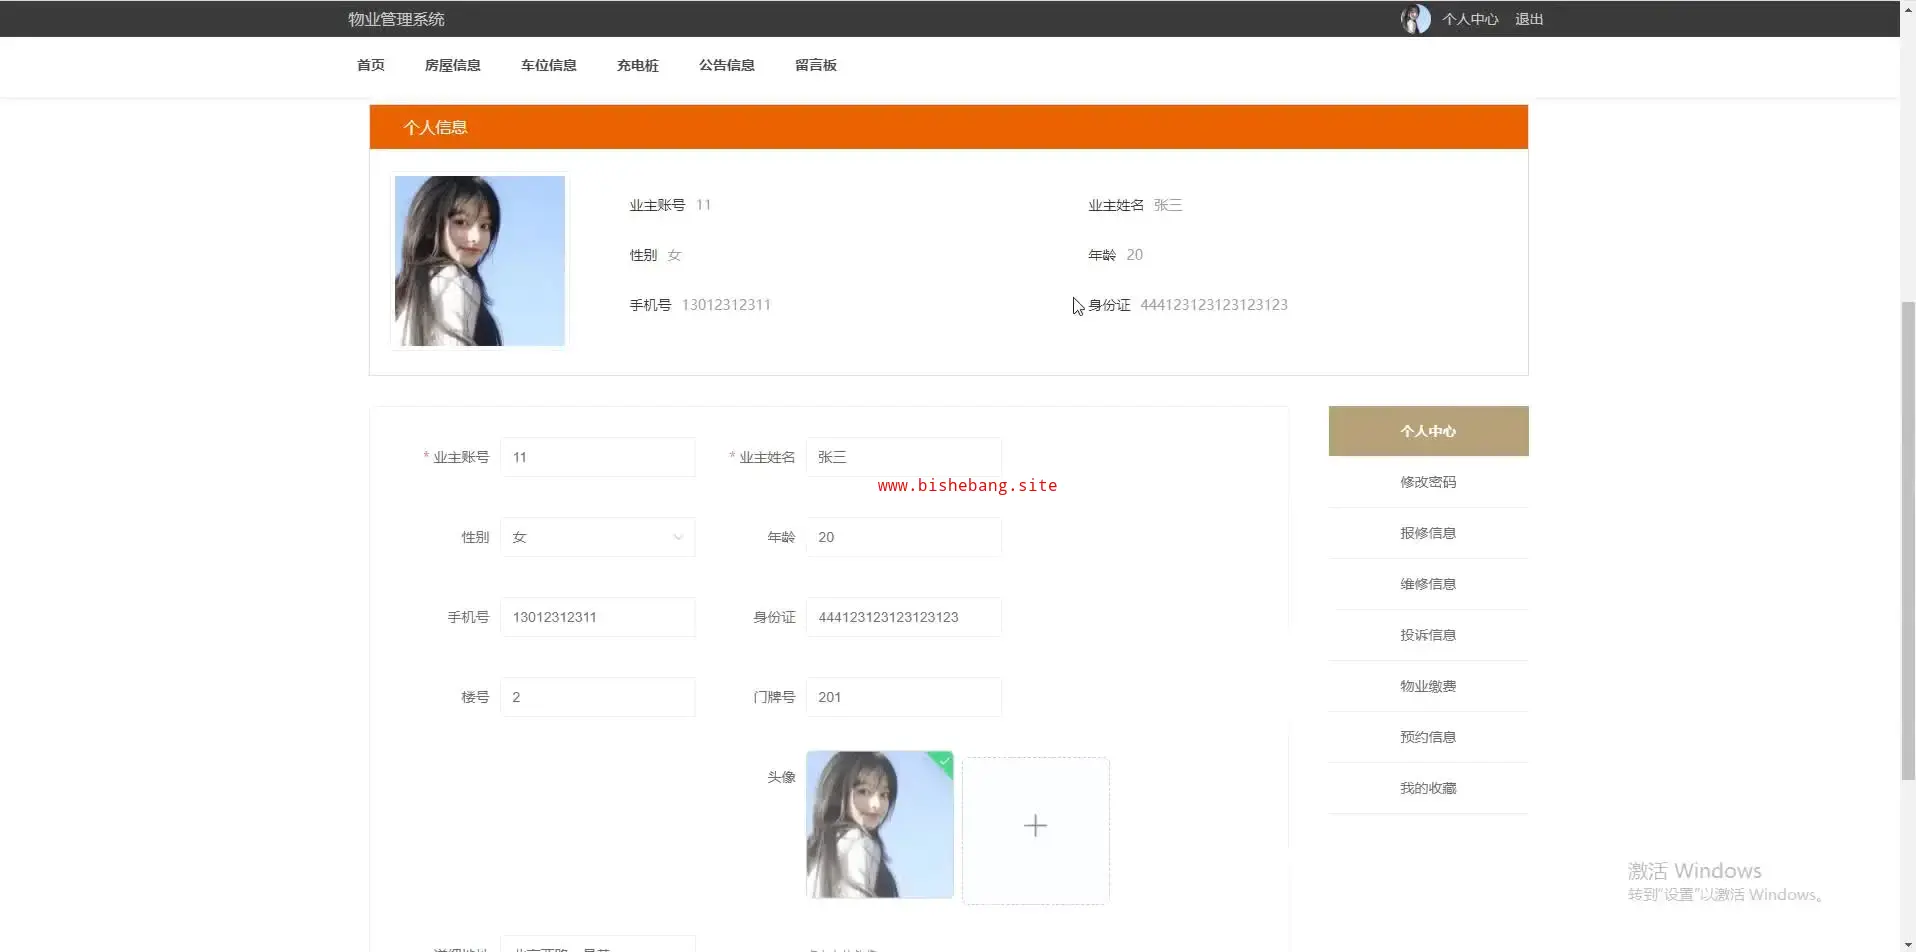1916x952 pixels.
Task: Open 首页 in the navigation menu
Action: 371,65
